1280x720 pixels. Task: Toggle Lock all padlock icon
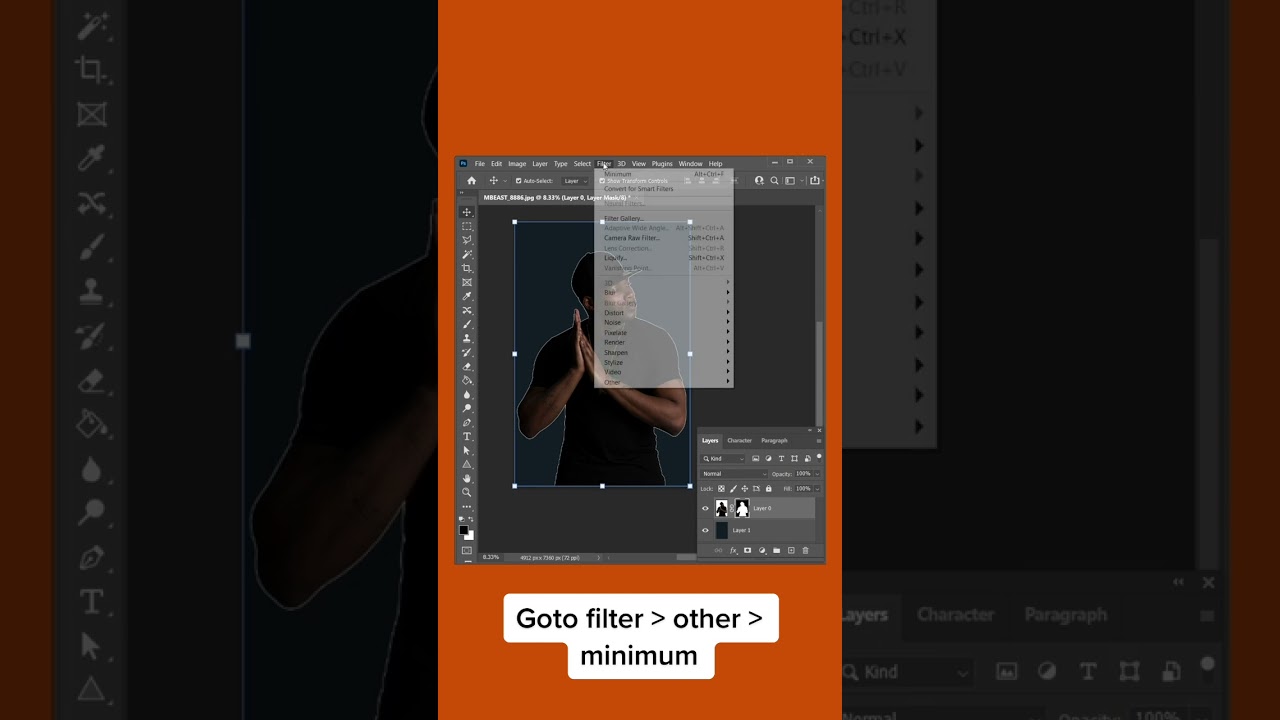(x=769, y=489)
